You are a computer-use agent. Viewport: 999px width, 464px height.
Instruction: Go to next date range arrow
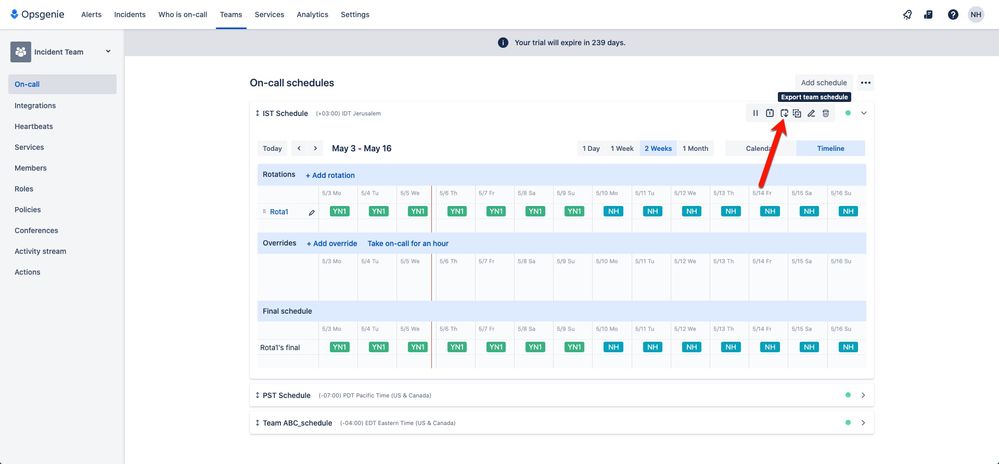point(315,149)
